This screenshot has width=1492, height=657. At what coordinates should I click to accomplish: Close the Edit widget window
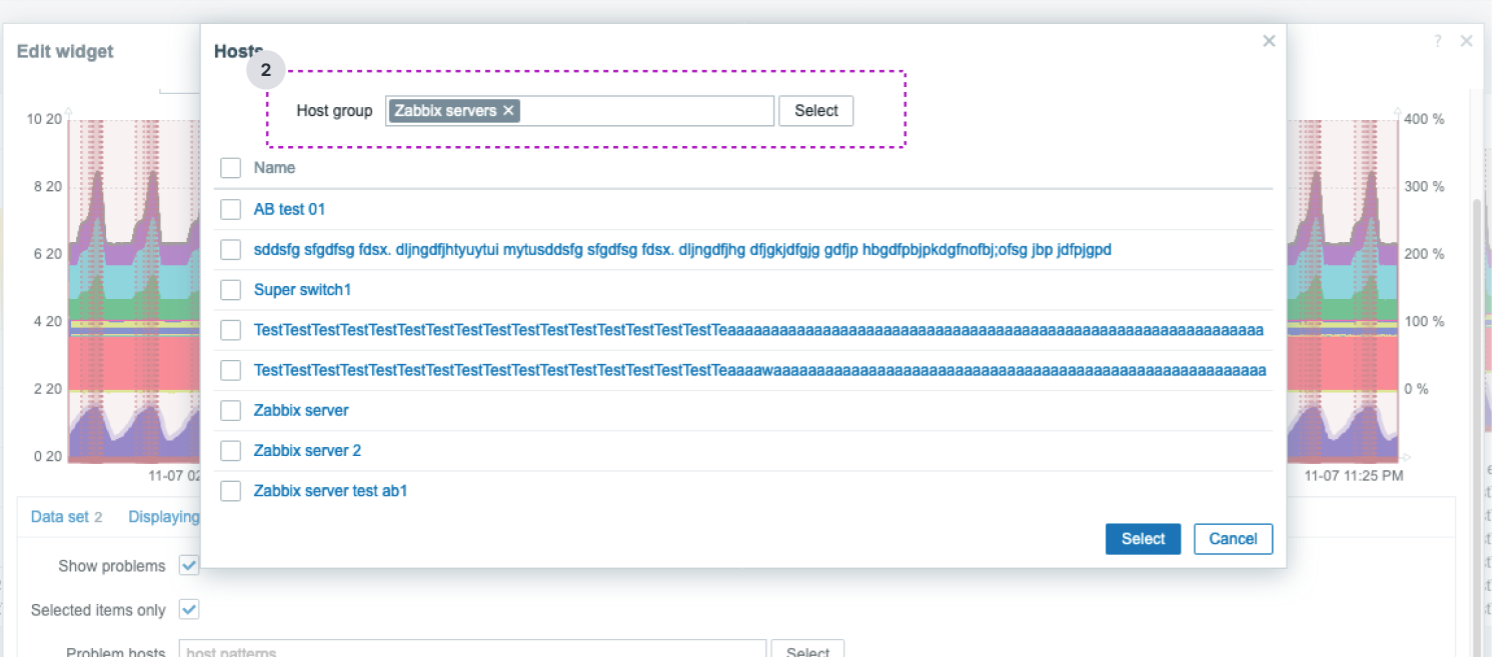[1467, 41]
